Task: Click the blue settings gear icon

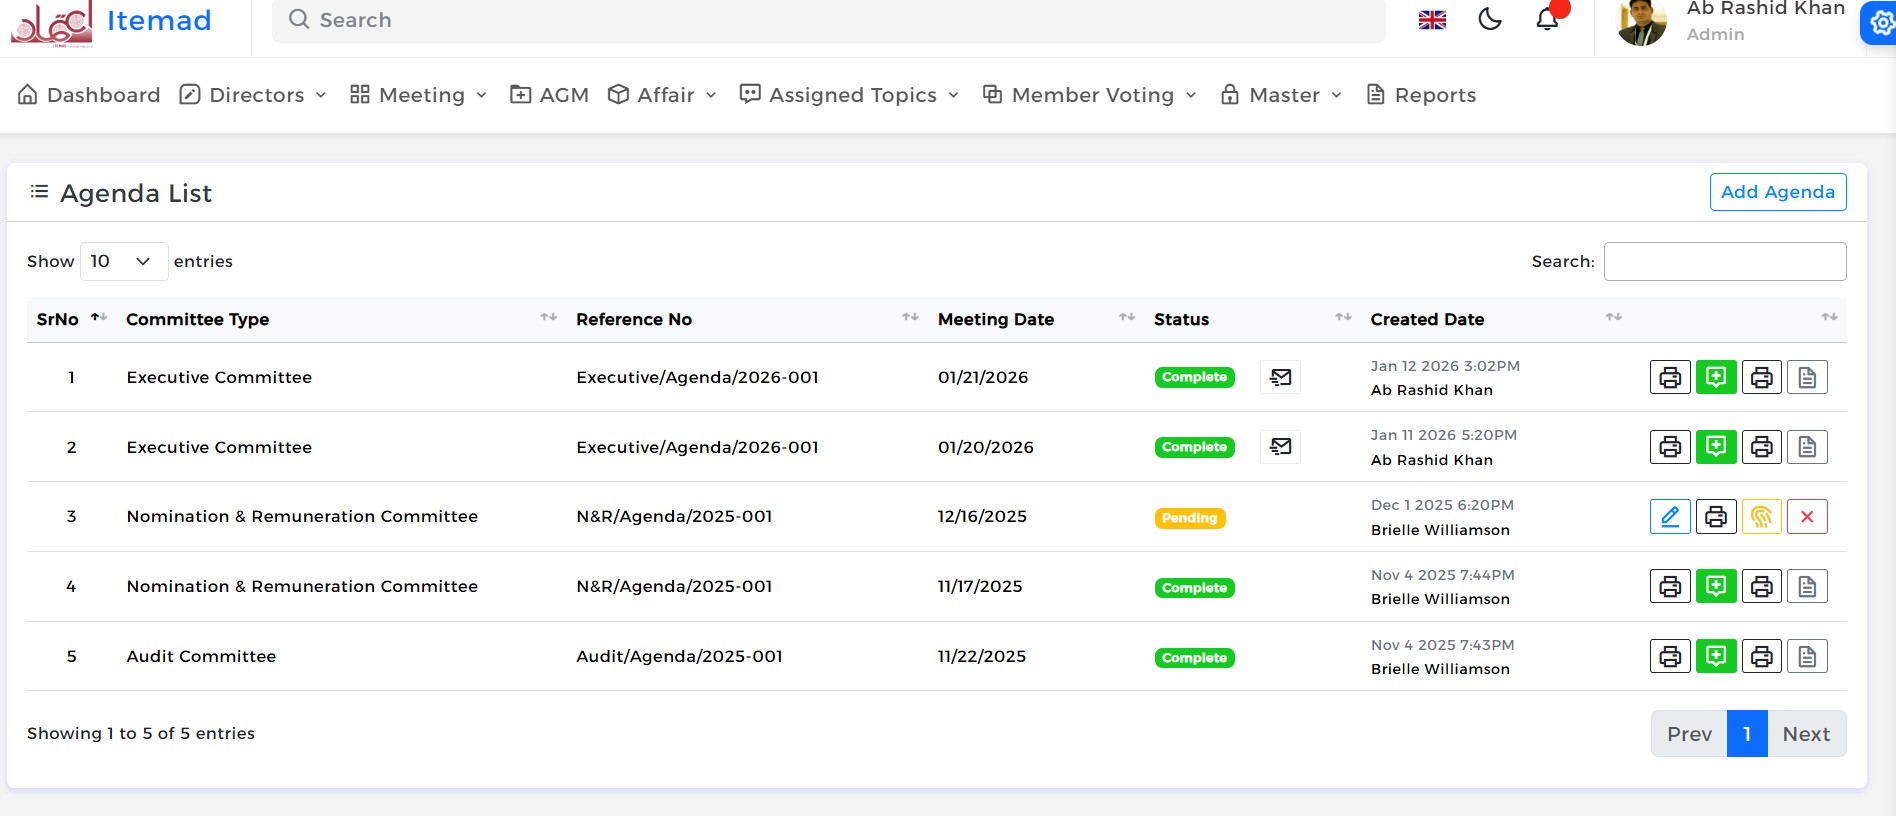Action: (1880, 23)
